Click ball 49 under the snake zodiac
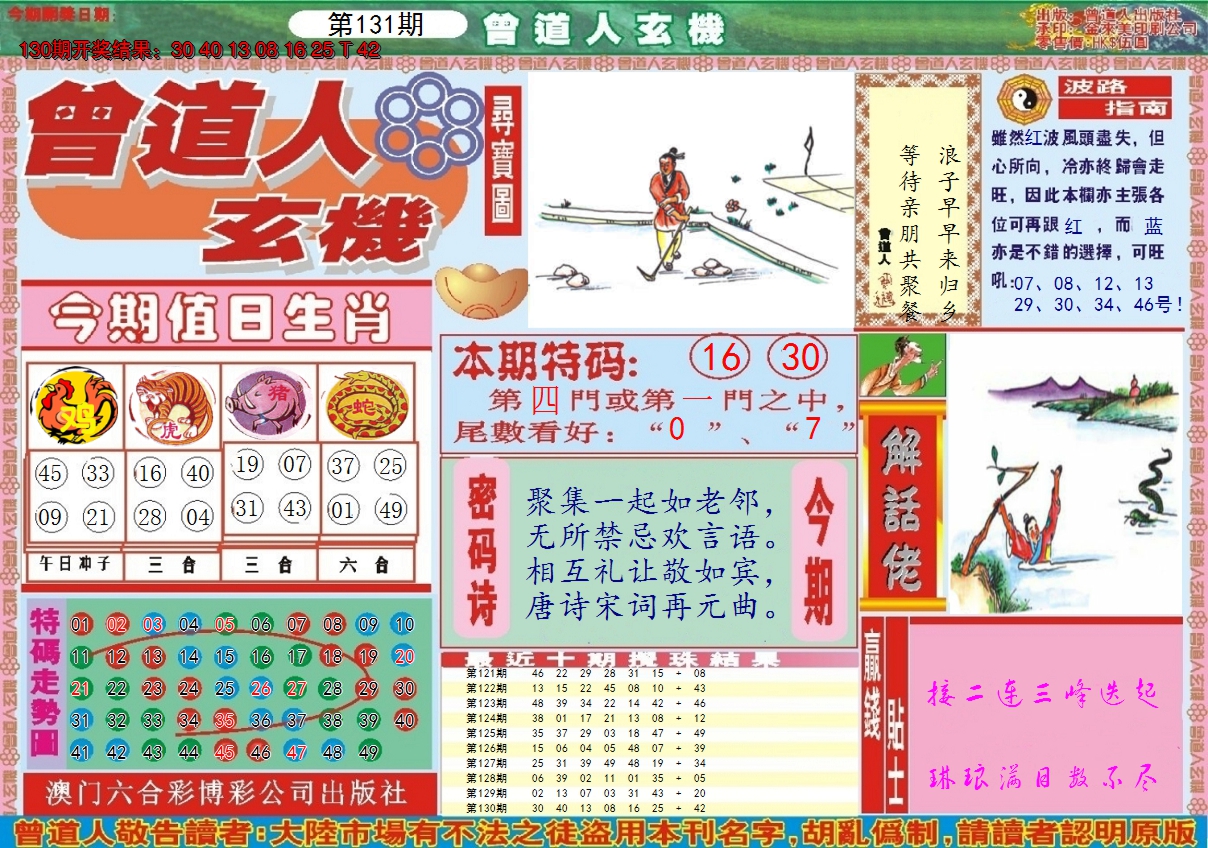The height and width of the screenshot is (848, 1208). [x=391, y=510]
